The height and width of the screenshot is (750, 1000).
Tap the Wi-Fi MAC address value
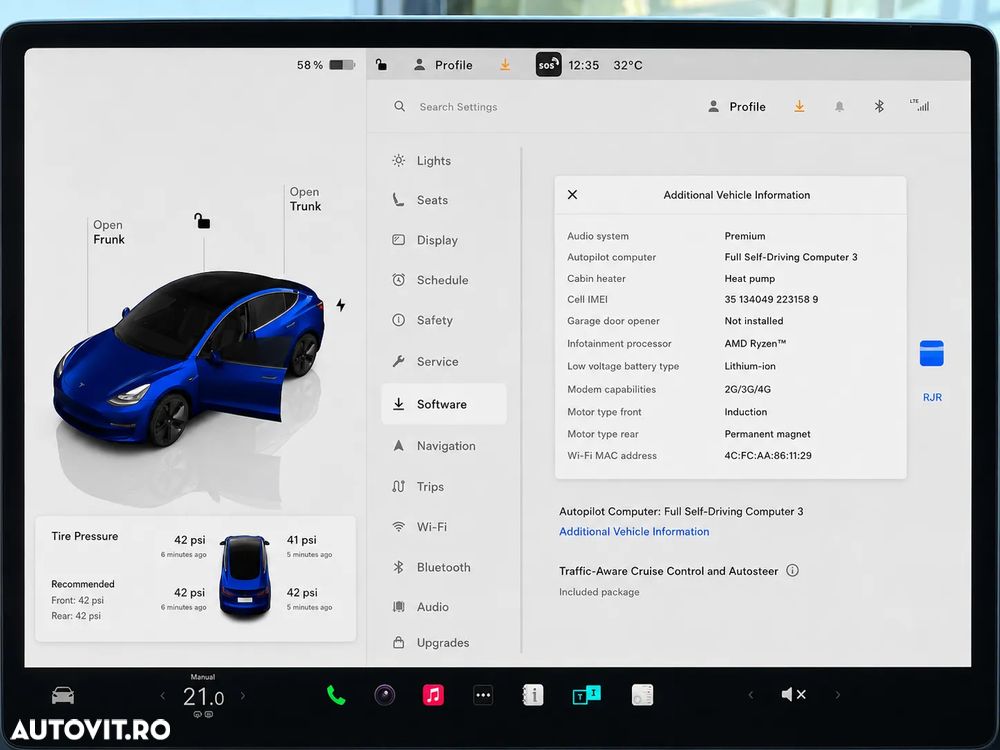[x=768, y=455]
